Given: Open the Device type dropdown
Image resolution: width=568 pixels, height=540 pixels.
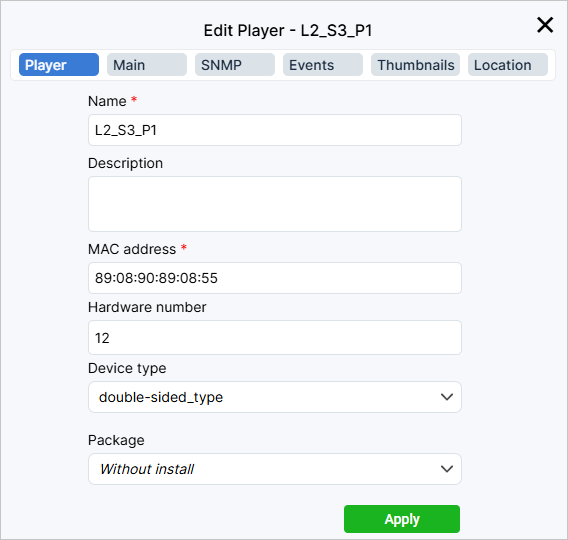Looking at the screenshot, I should pos(275,397).
